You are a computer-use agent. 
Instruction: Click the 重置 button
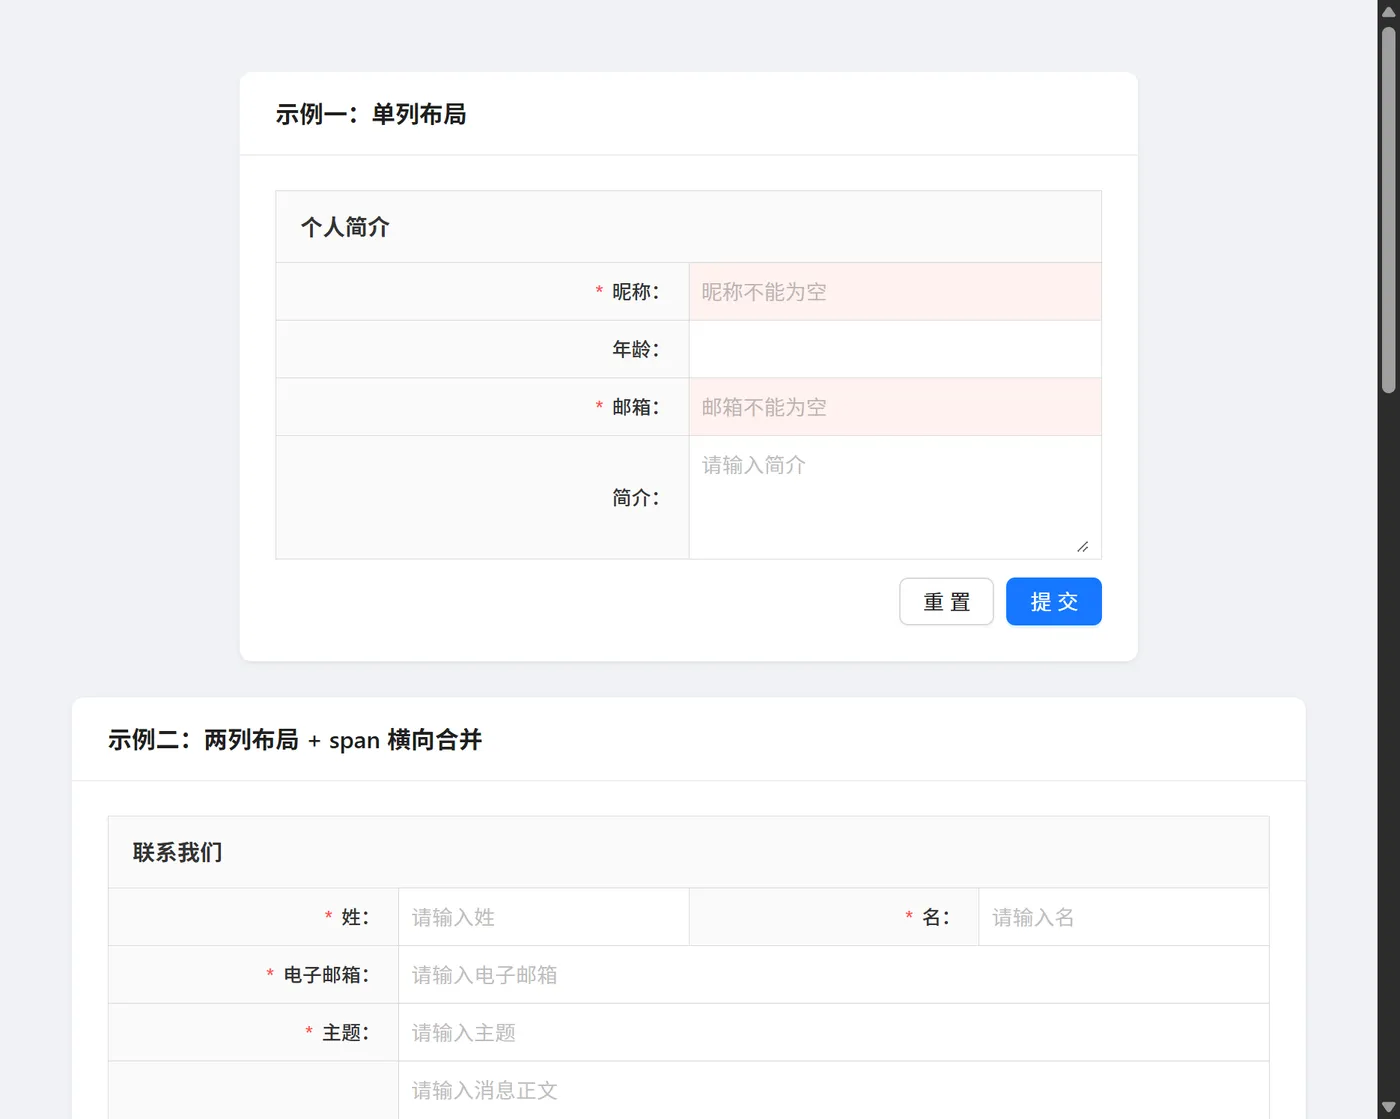pos(946,602)
